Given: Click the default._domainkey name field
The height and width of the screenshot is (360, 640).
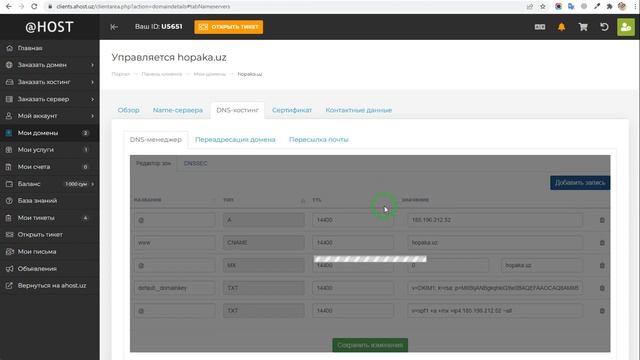Looking at the screenshot, I should 175,288.
